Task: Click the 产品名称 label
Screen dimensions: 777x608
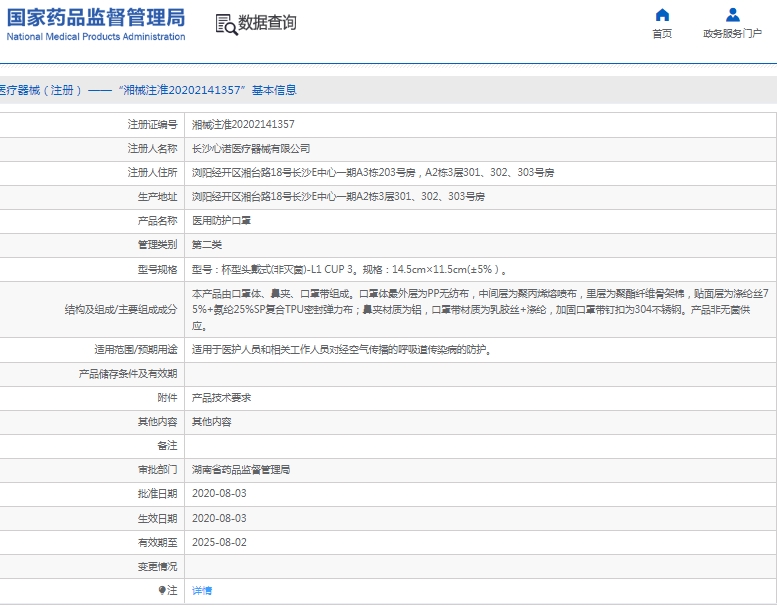Action: 157,221
